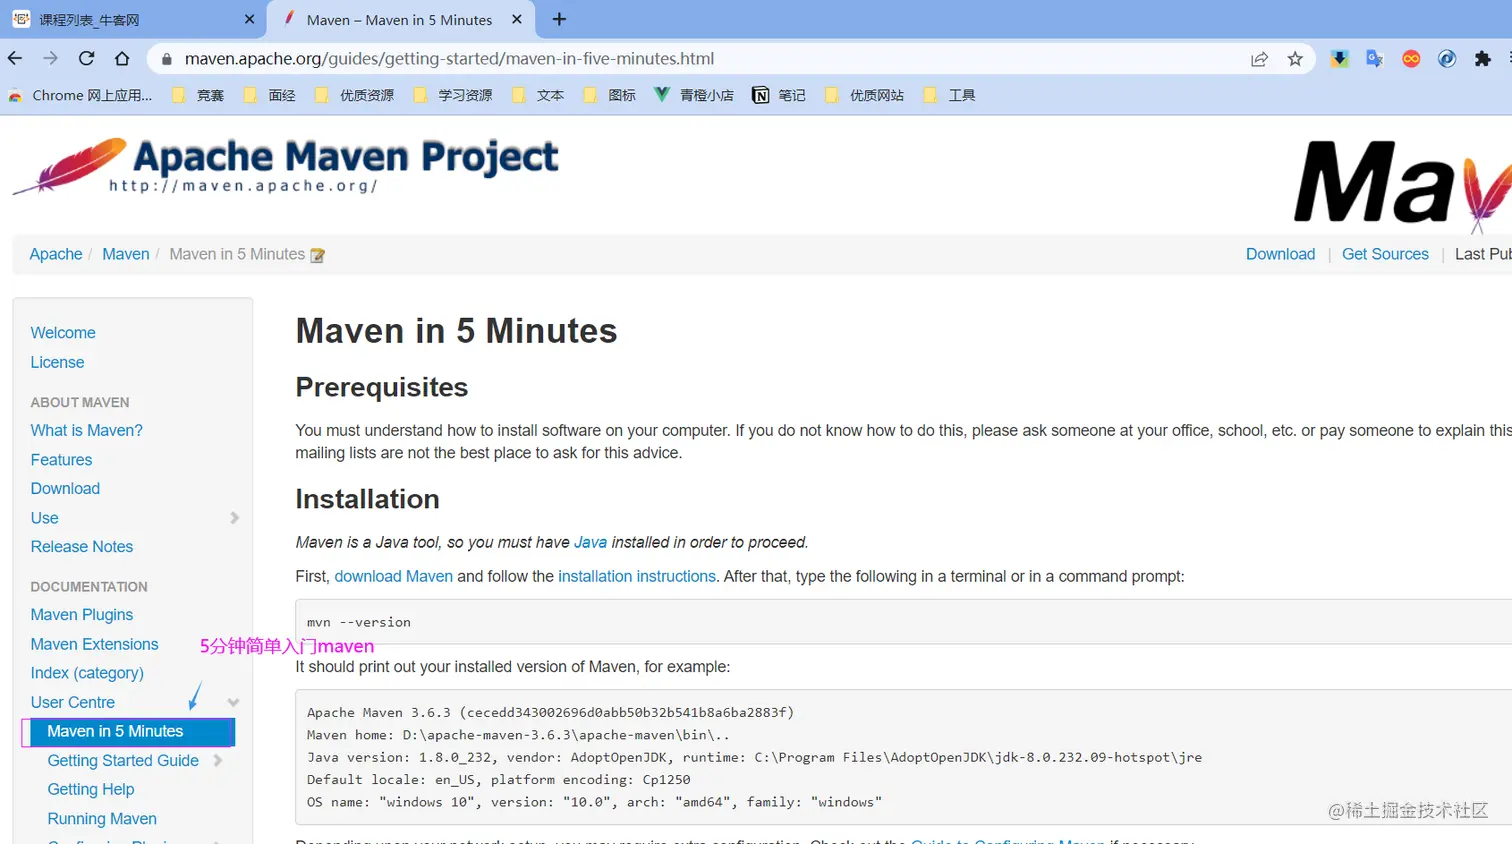Image resolution: width=1512 pixels, height=844 pixels.
Task: Collapse the User Centre section arrow
Action: coord(233,702)
